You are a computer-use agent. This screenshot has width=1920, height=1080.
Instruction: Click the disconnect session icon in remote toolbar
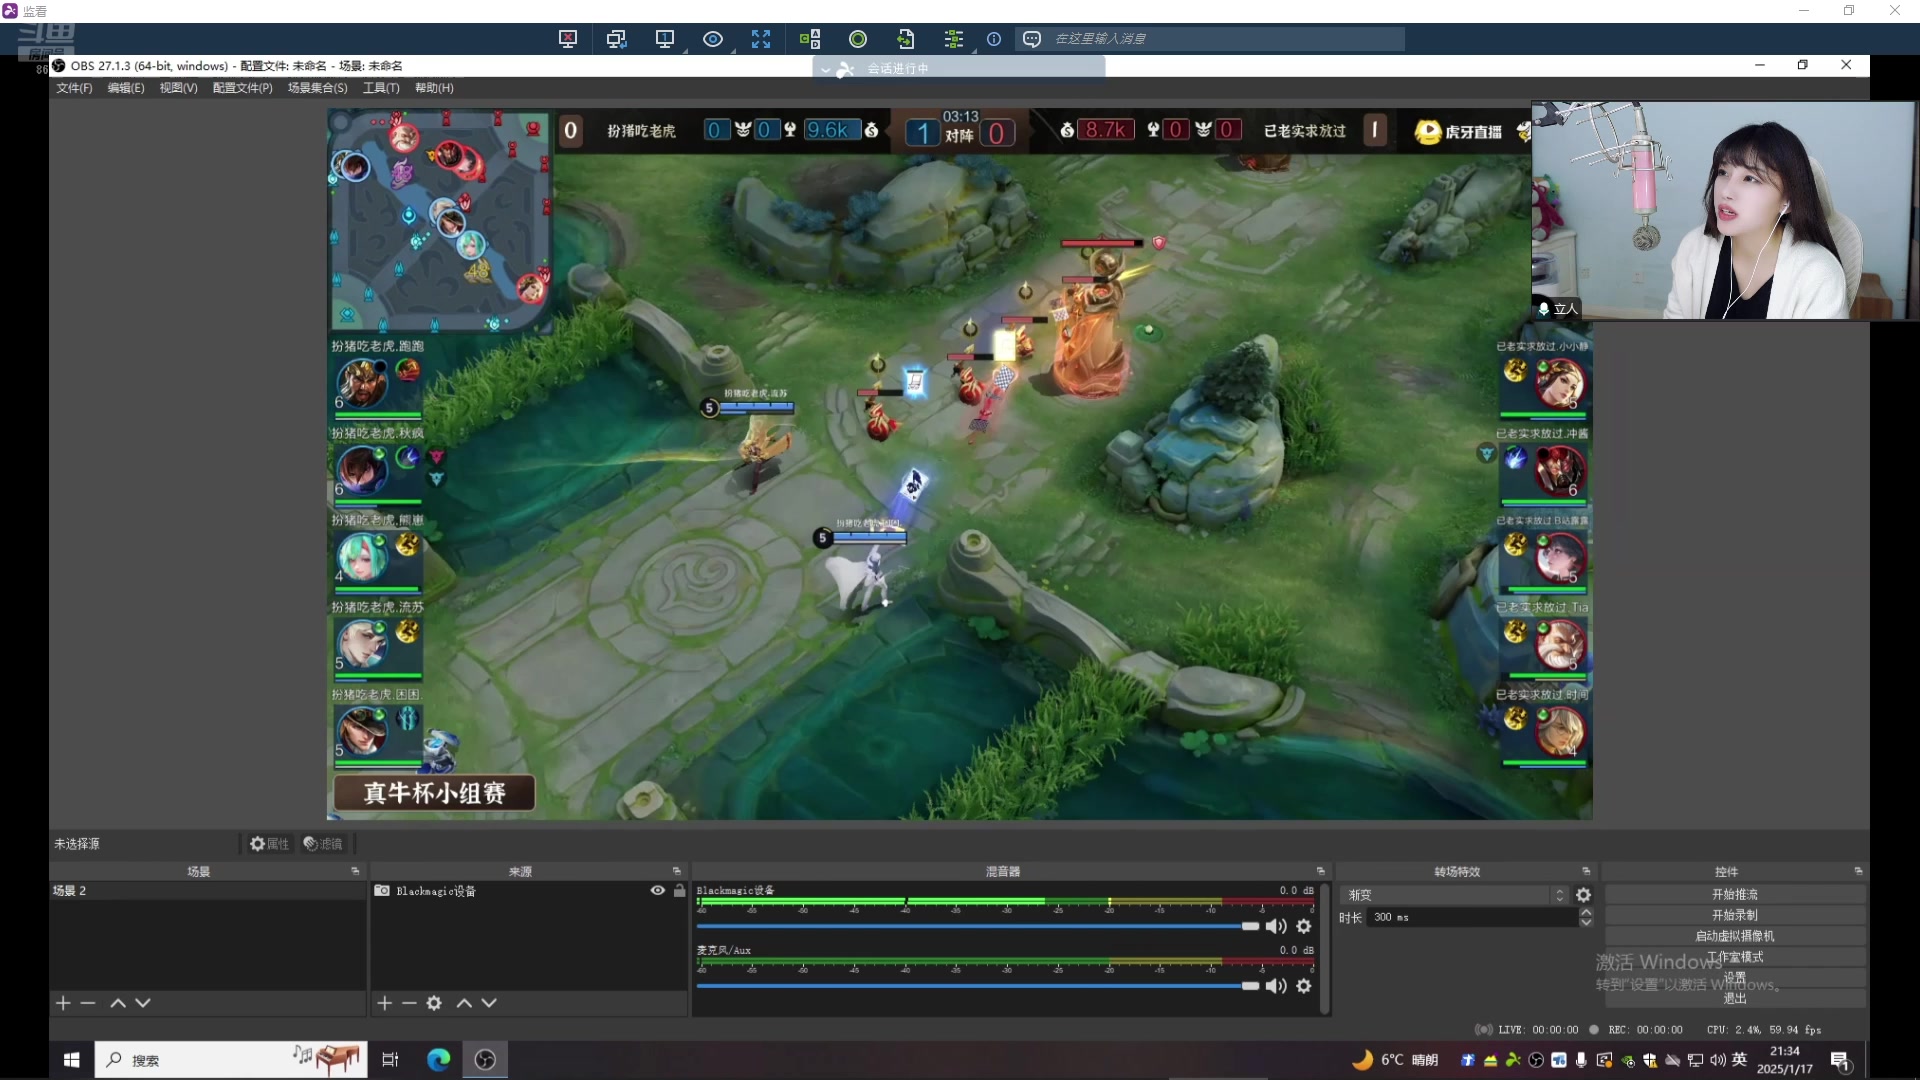click(x=568, y=39)
